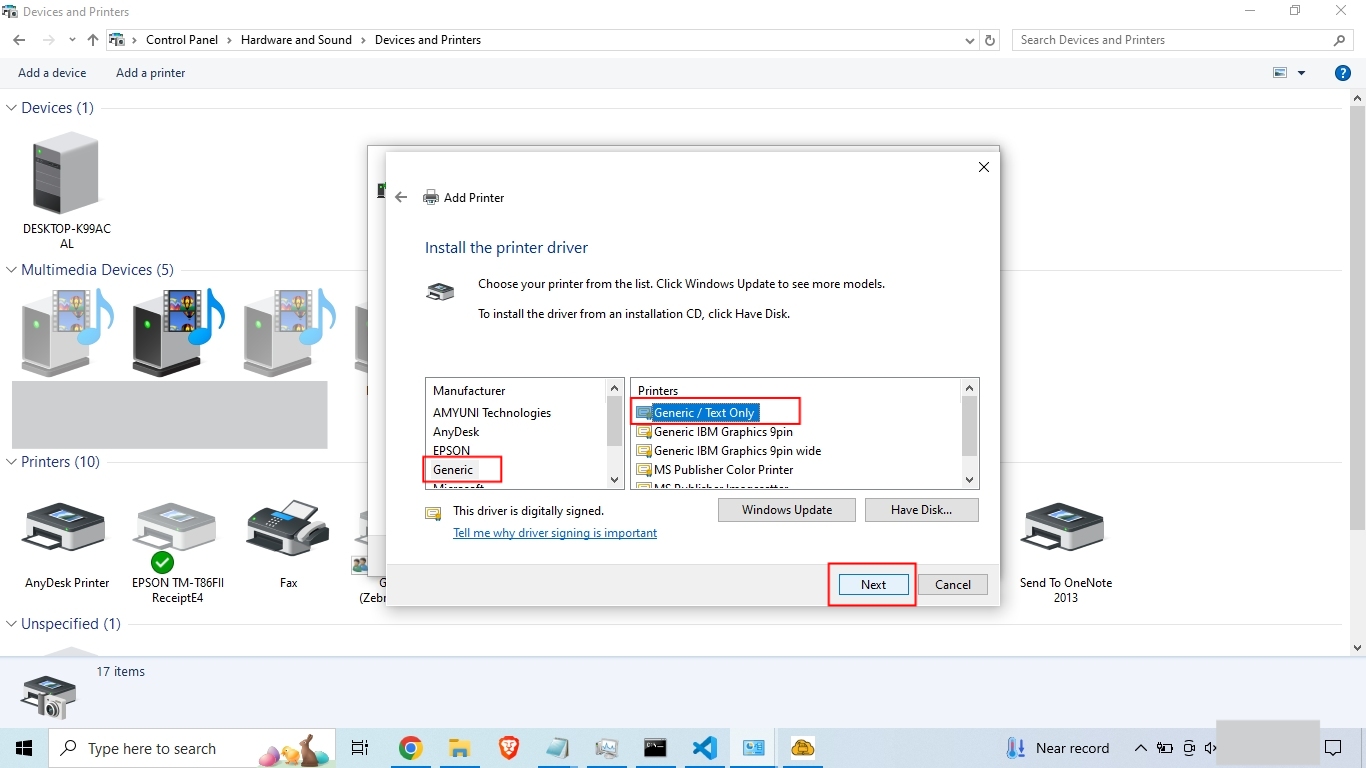Go up one level in Control Panel
This screenshot has height=768, width=1366.
(93, 40)
